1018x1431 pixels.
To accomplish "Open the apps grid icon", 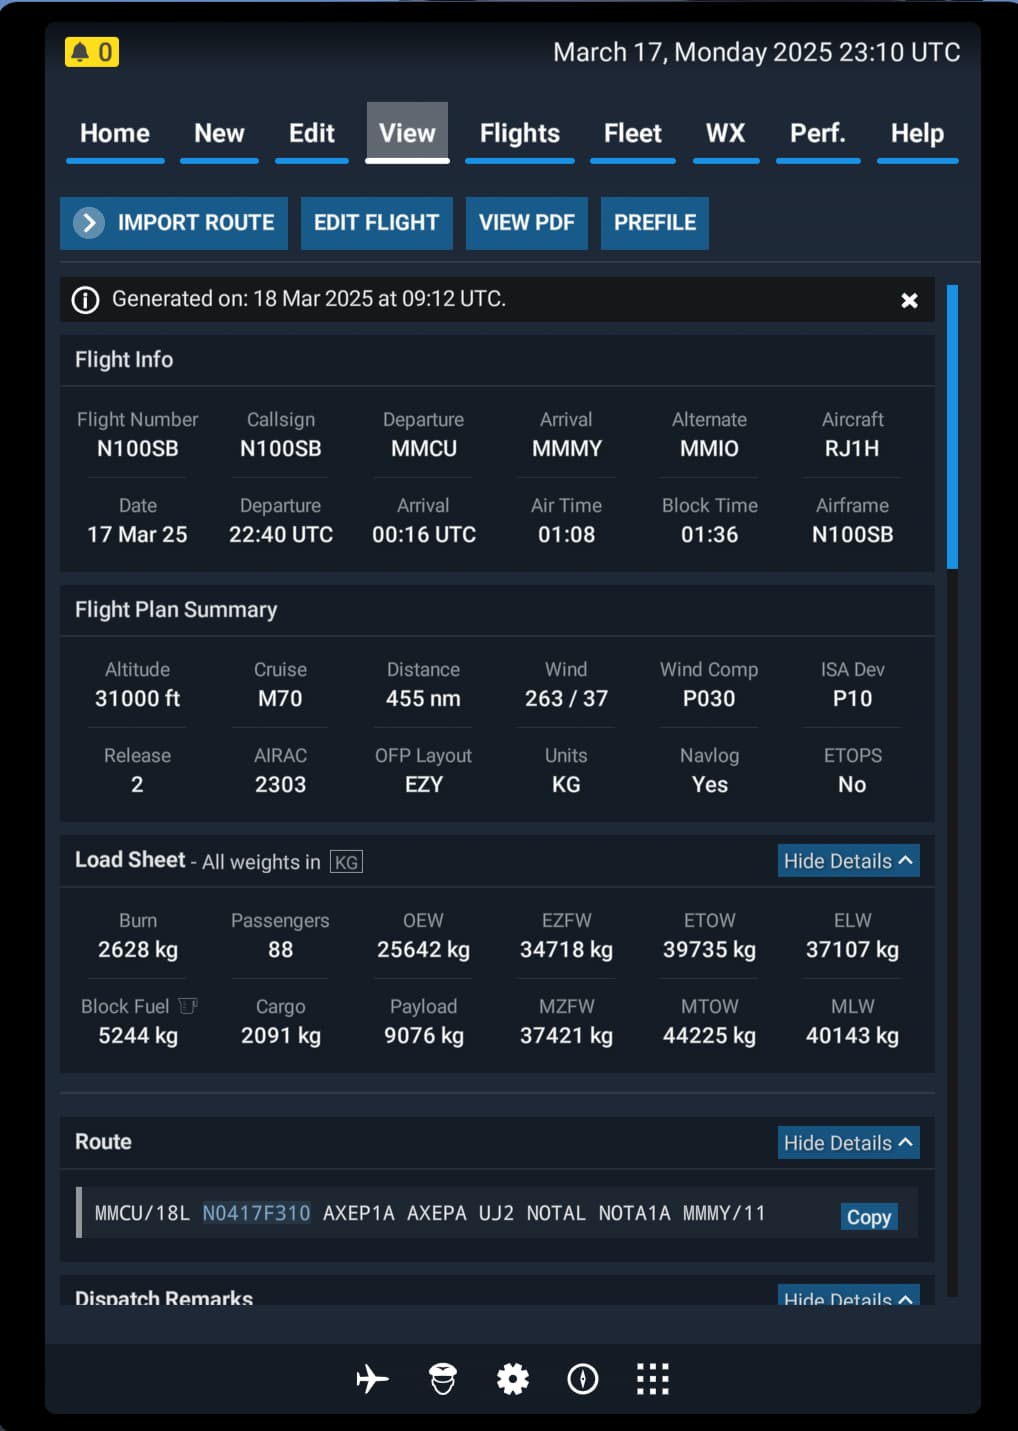I will [653, 1379].
